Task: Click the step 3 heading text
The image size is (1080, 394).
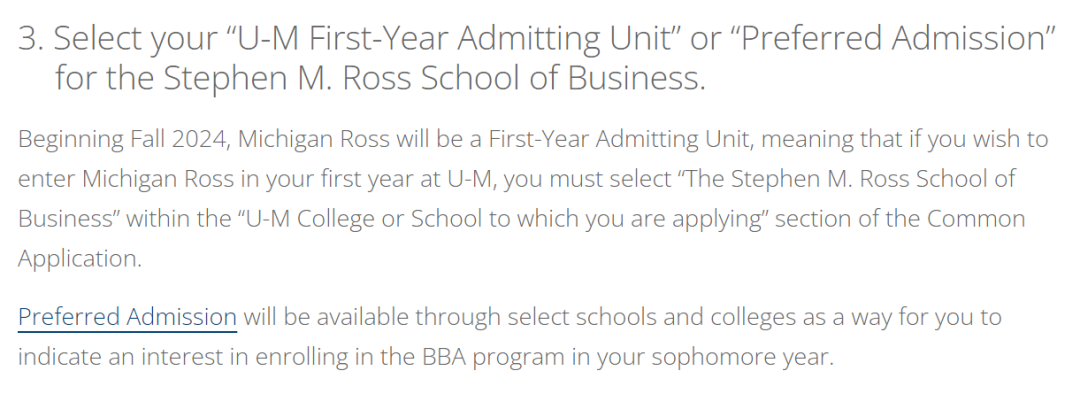Action: [537, 58]
